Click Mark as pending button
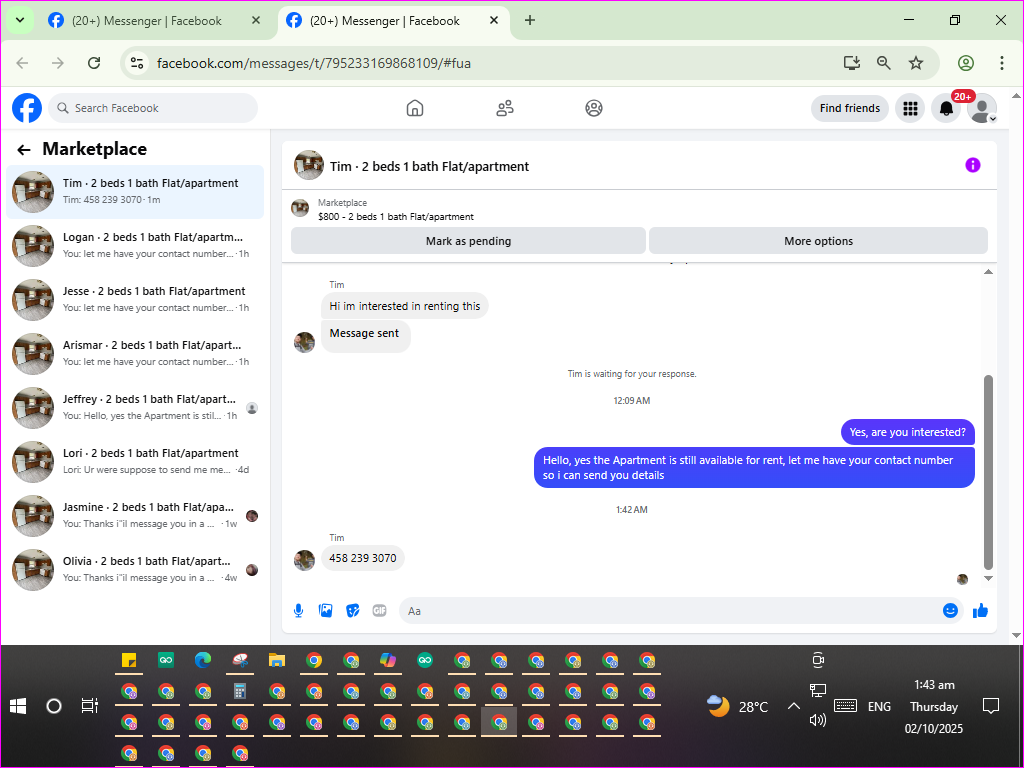Viewport: 1024px width, 768px height. pos(468,241)
